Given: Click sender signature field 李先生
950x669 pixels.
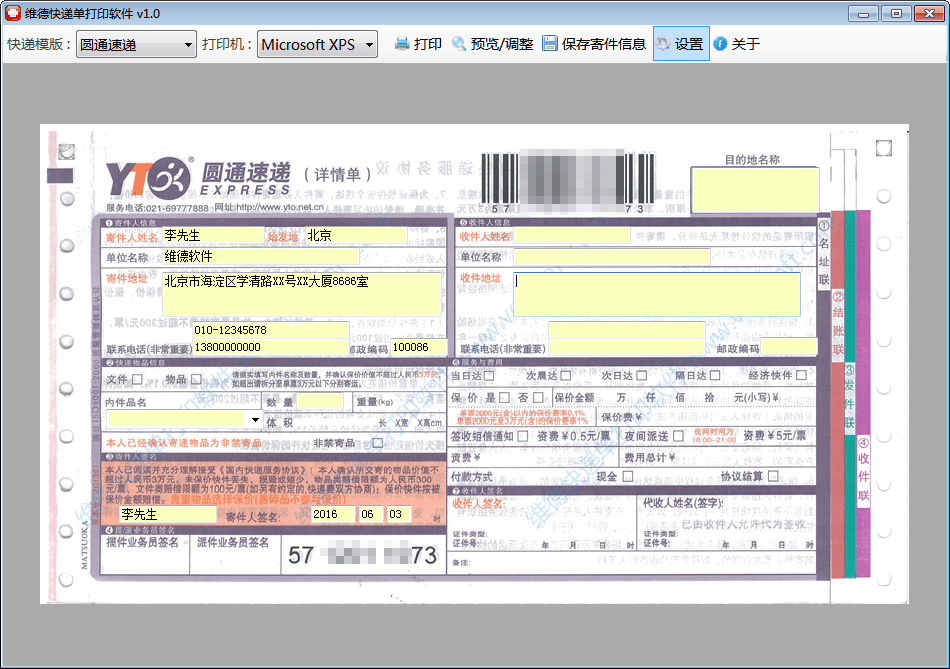Looking at the screenshot, I should click(168, 514).
